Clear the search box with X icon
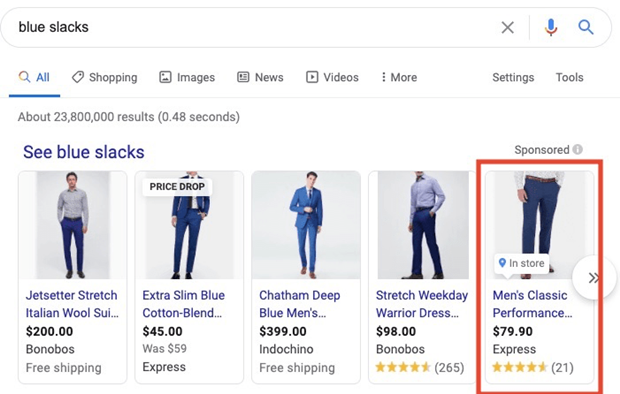 point(508,28)
